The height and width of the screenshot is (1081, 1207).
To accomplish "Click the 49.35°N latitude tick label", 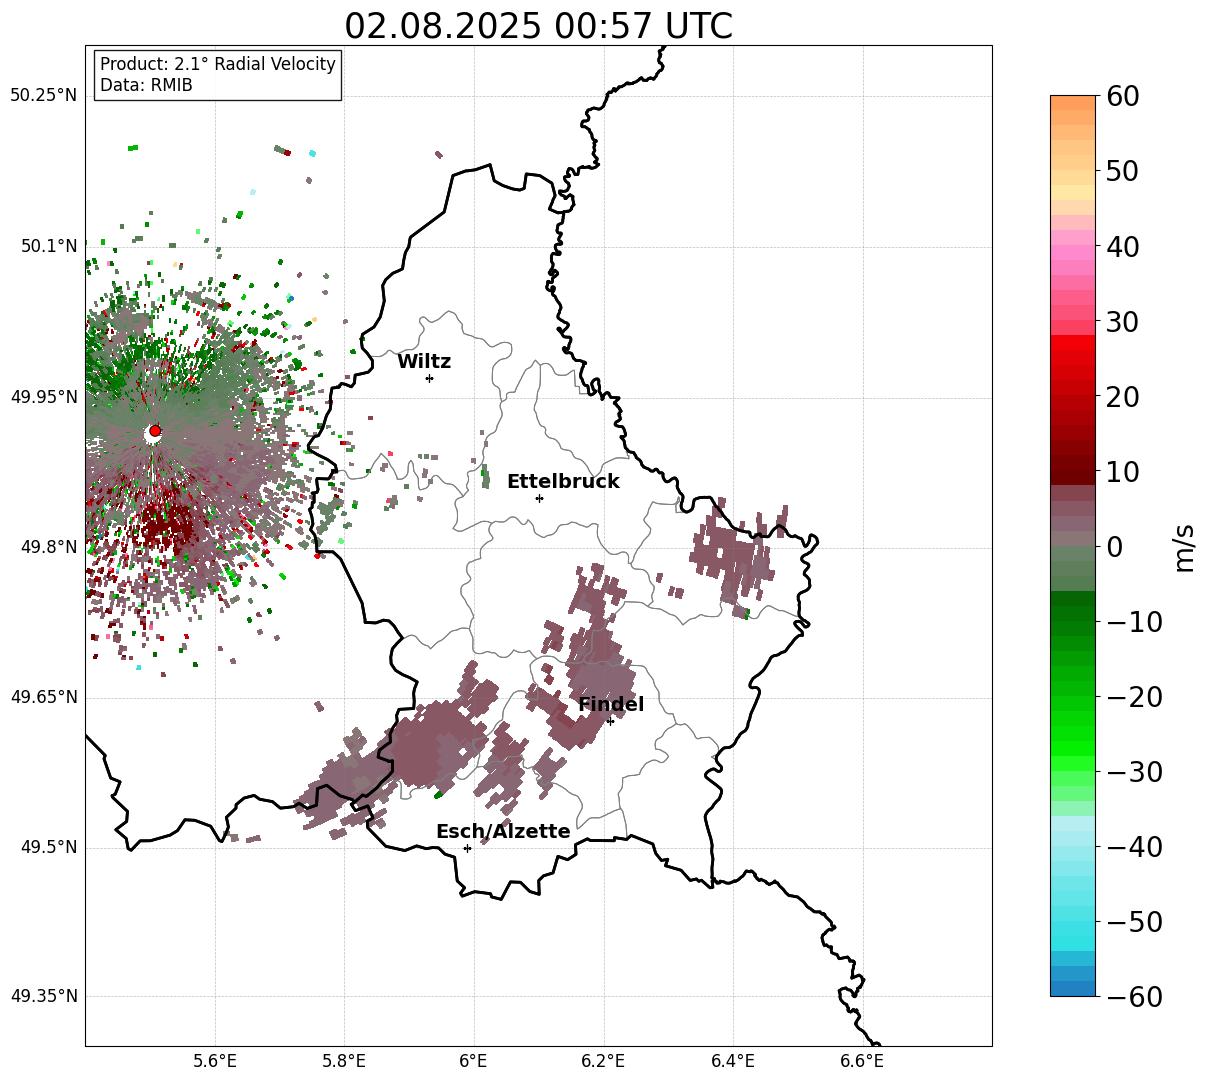I will (43, 996).
